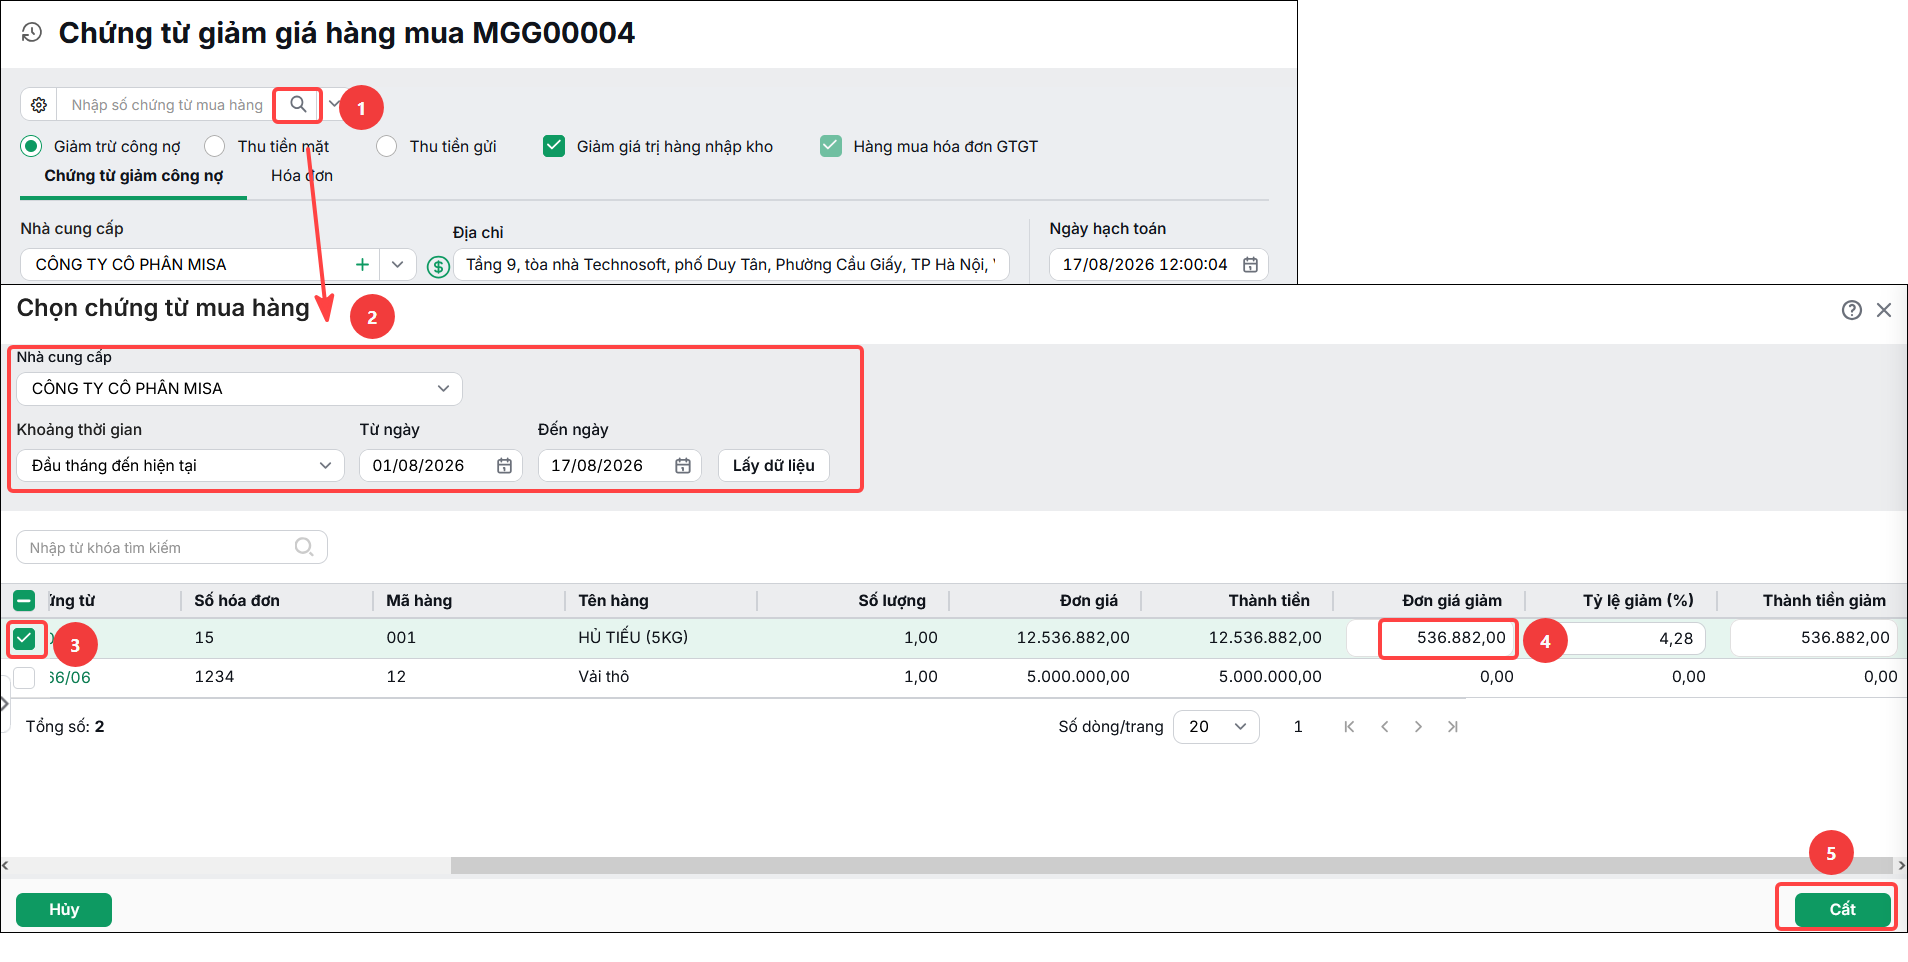The image size is (1908, 962).
Task: Toggle Hàng mua hóa đơn GTGT checkbox
Action: coord(830,146)
